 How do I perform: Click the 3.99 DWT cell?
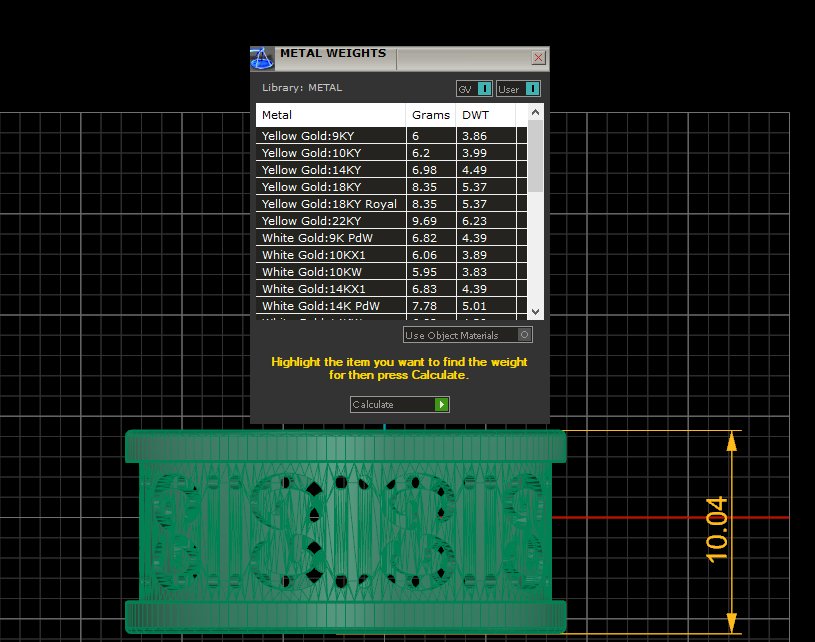486,153
